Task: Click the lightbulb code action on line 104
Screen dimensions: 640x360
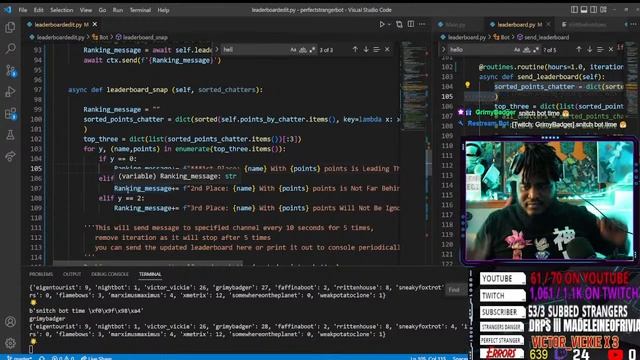Action: pos(467,85)
